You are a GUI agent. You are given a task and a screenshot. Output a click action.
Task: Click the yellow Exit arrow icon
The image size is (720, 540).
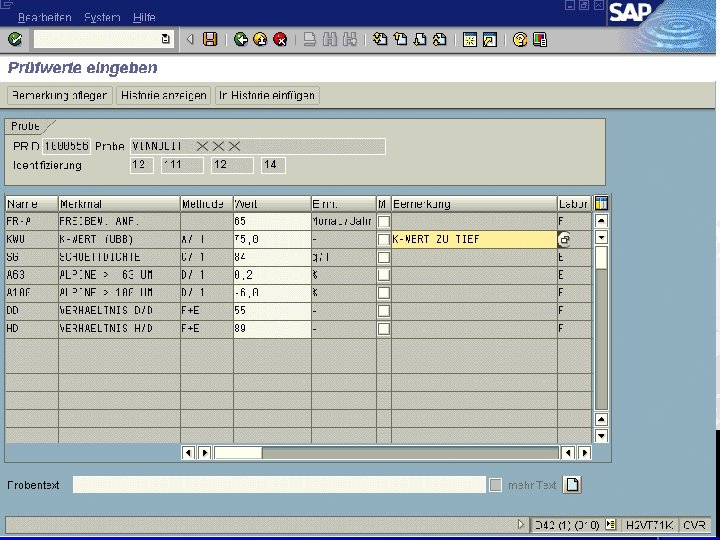(260, 39)
